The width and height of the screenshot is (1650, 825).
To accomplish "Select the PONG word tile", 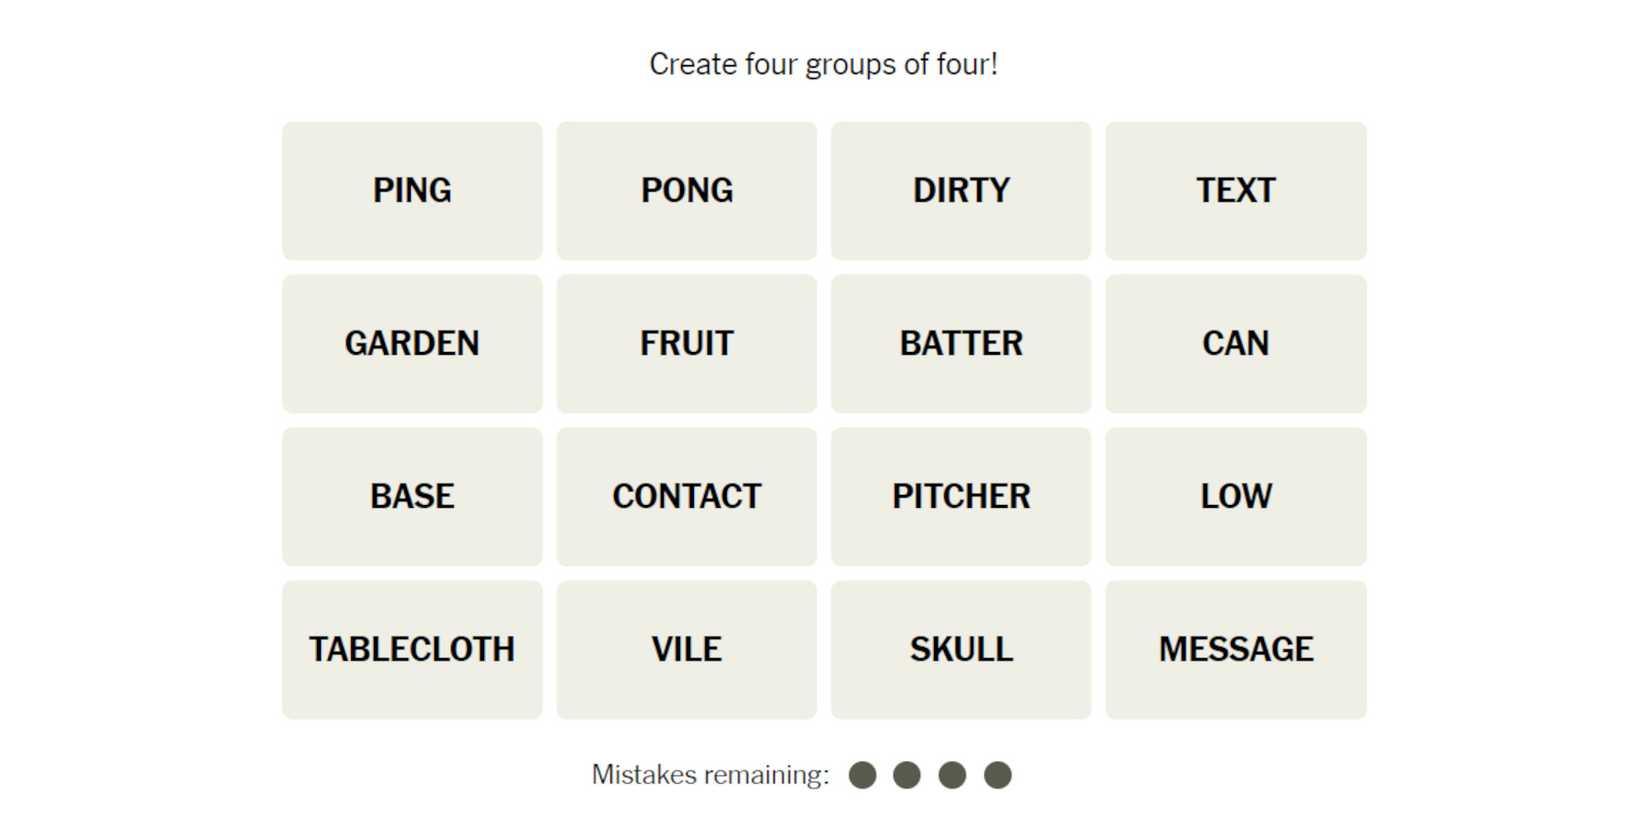I will tap(686, 190).
